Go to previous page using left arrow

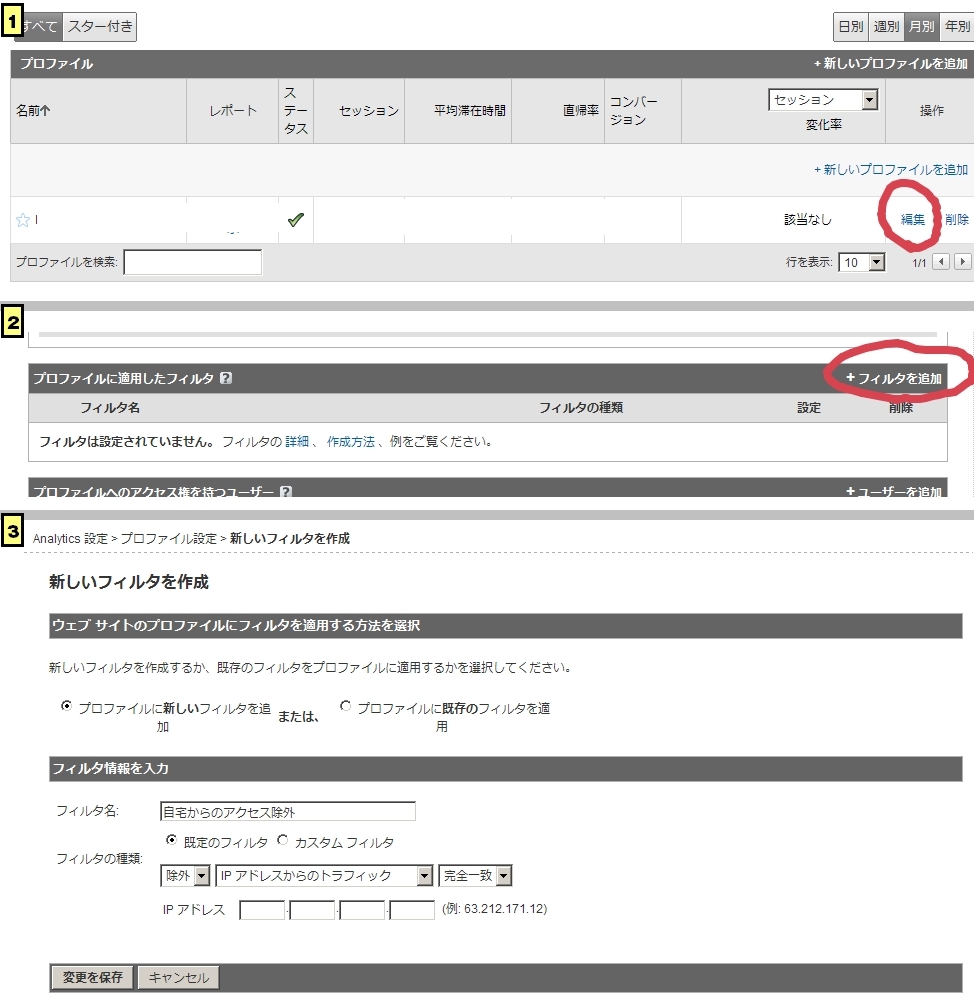[x=941, y=262]
